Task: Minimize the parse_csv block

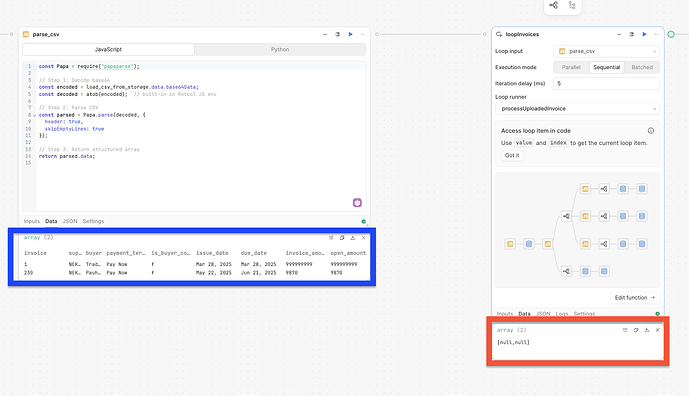Action: click(x=325, y=34)
